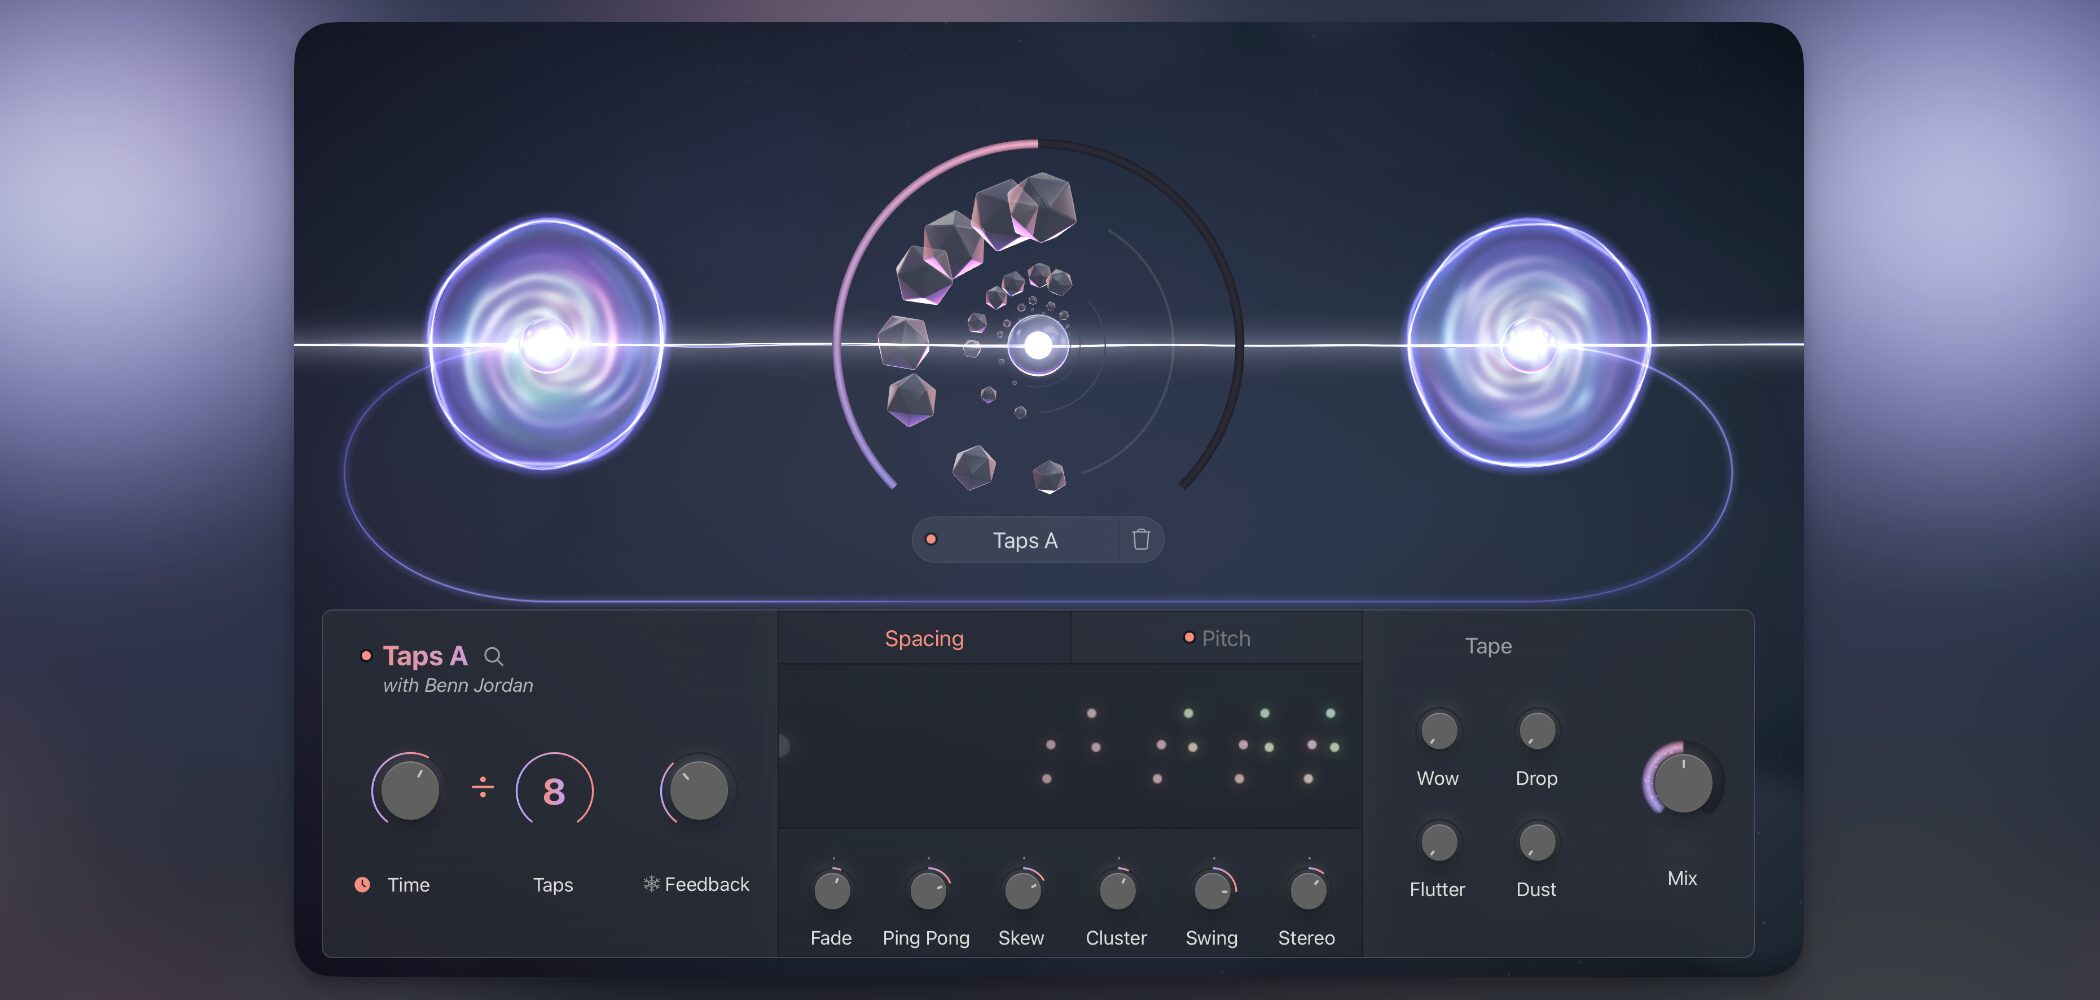The image size is (2100, 1000).
Task: Click the divide symbol between Time and Taps
Action: (483, 788)
